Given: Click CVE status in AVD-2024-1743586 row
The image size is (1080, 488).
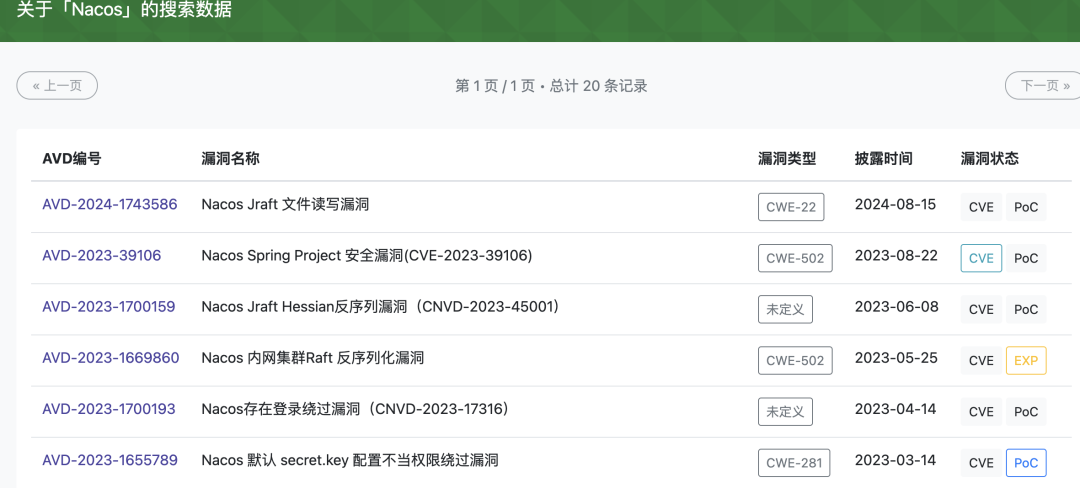Looking at the screenshot, I should [x=981, y=207].
